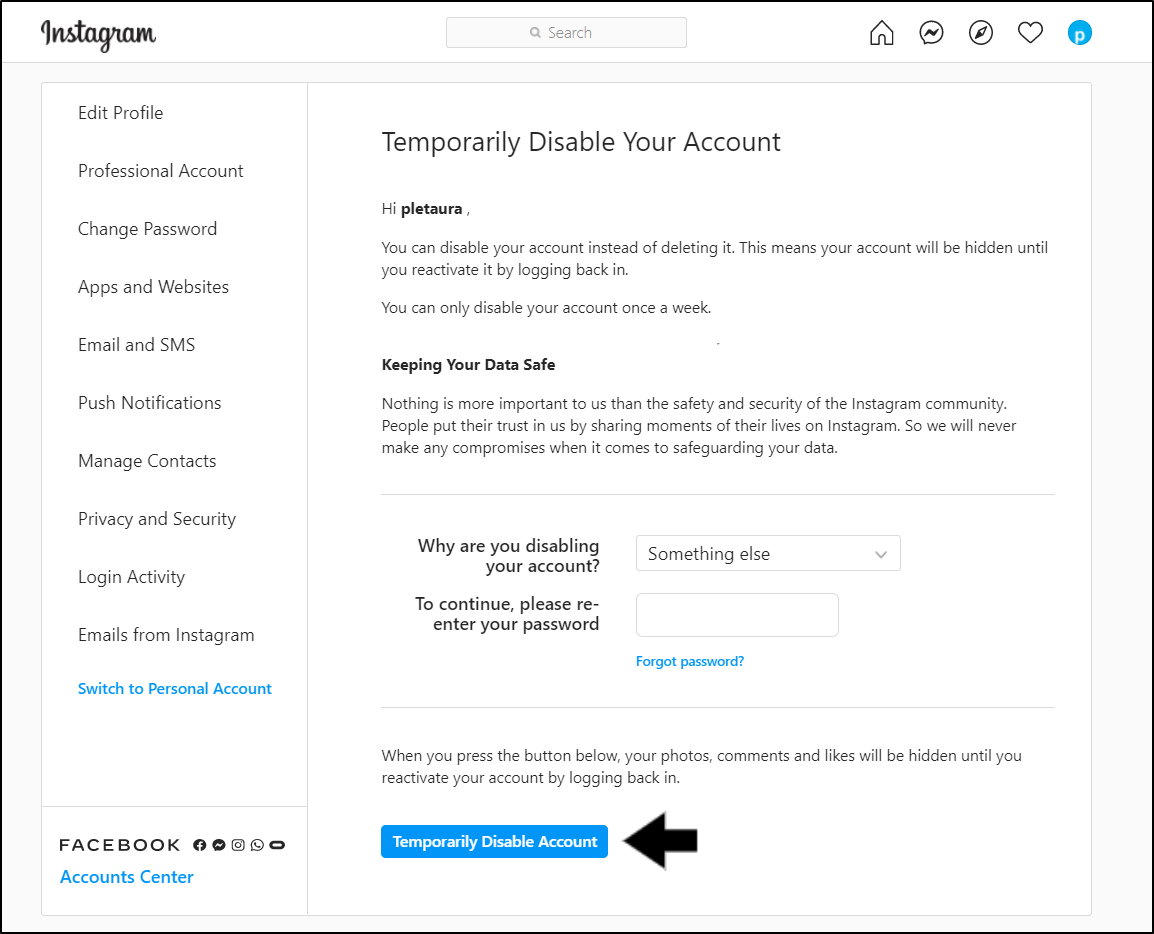Click the Forgot password? link
The height and width of the screenshot is (934, 1154).
[690, 661]
